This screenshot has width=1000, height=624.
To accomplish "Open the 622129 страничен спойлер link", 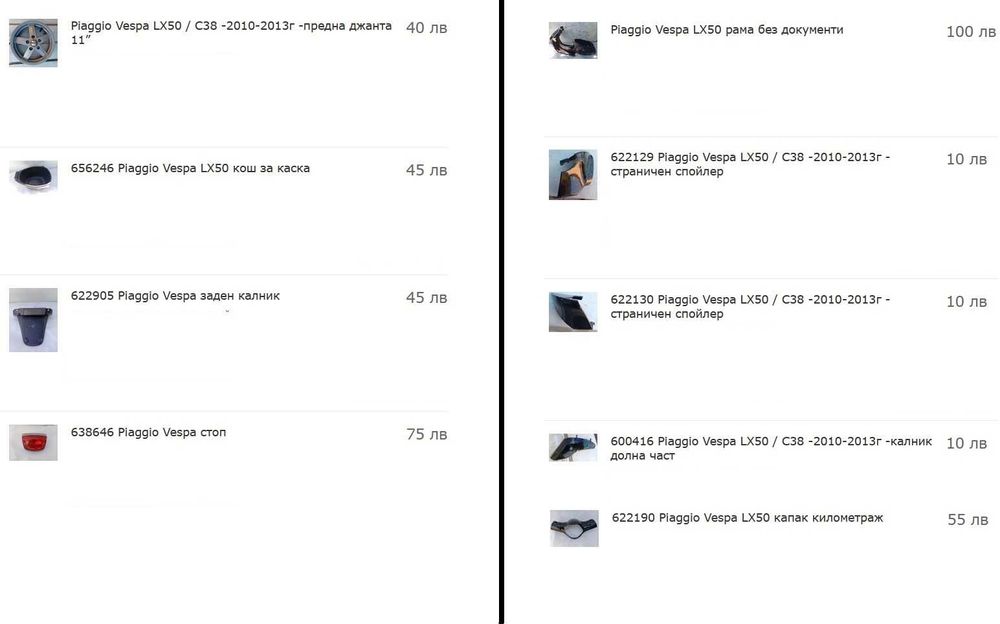I will (750, 164).
